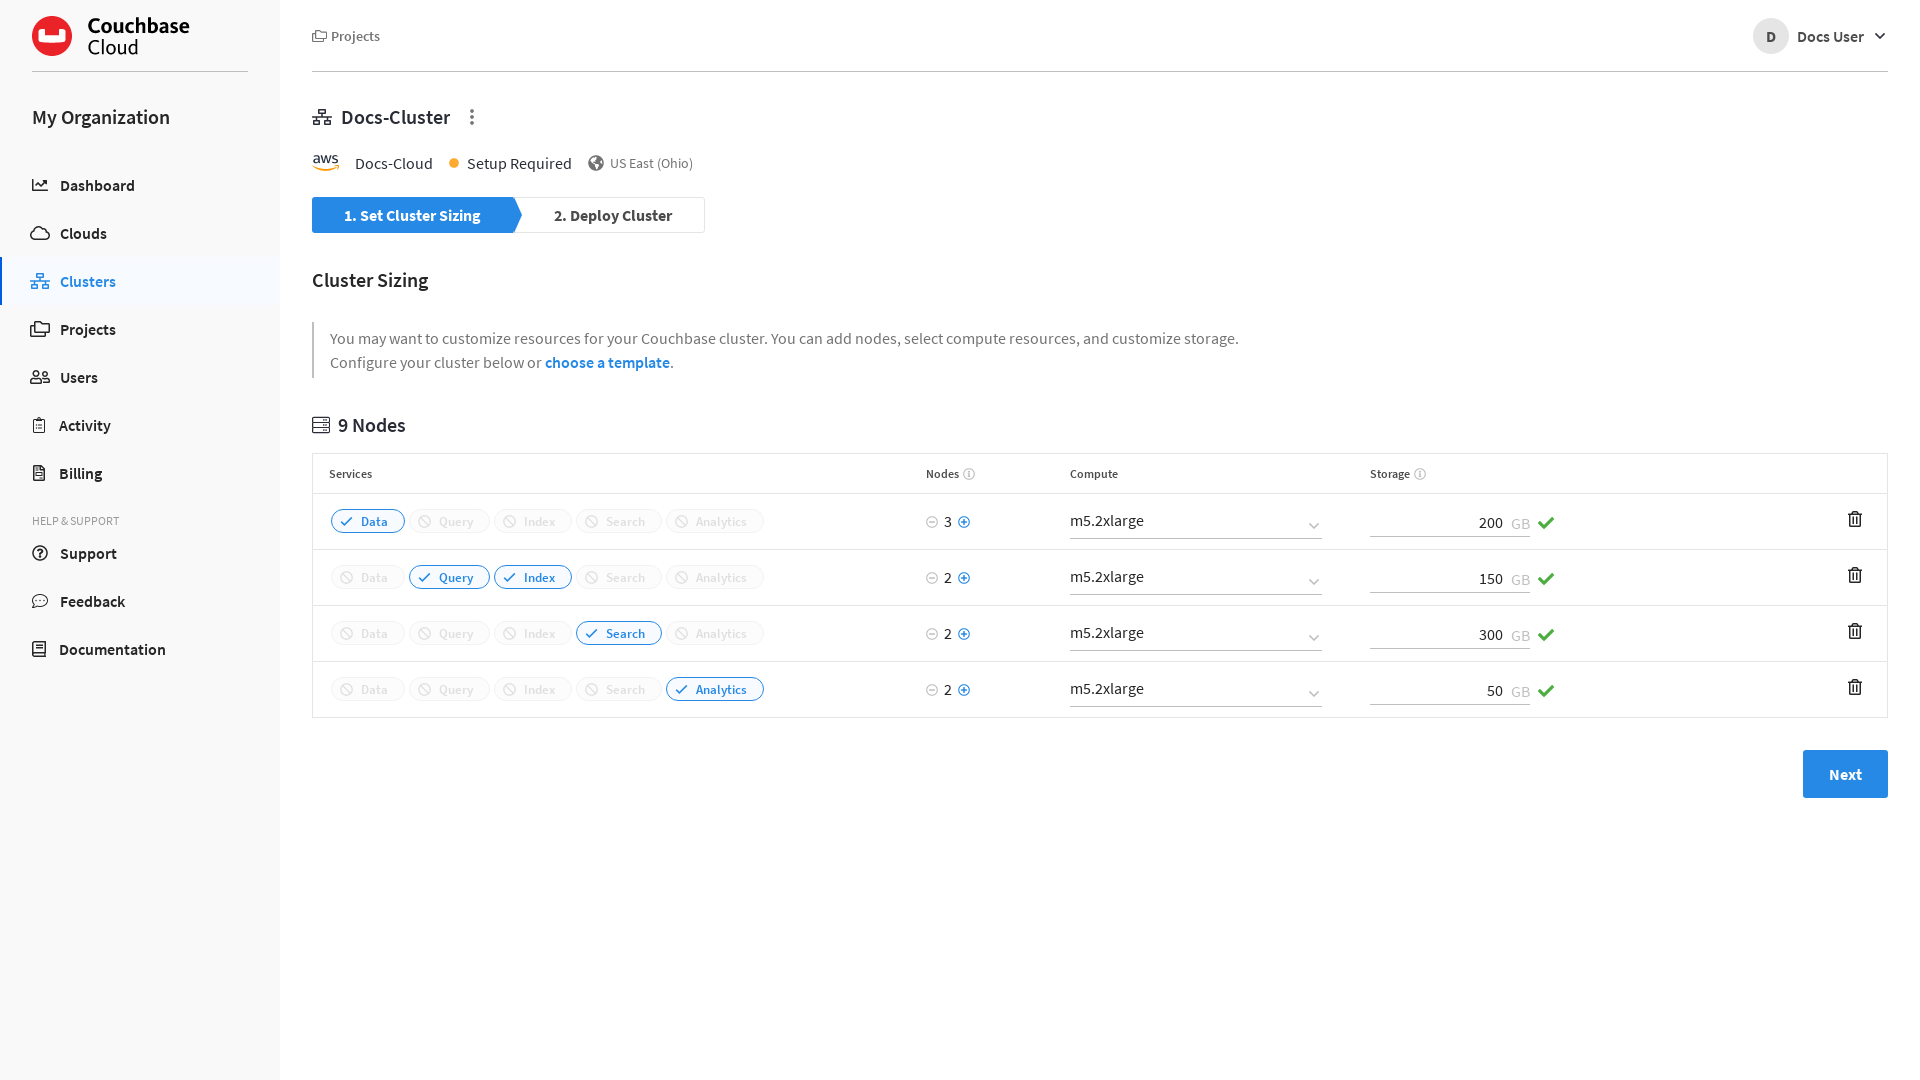Screen dimensions: 1920x1080
Task: Enable Search service in fourth row
Action: click(619, 689)
